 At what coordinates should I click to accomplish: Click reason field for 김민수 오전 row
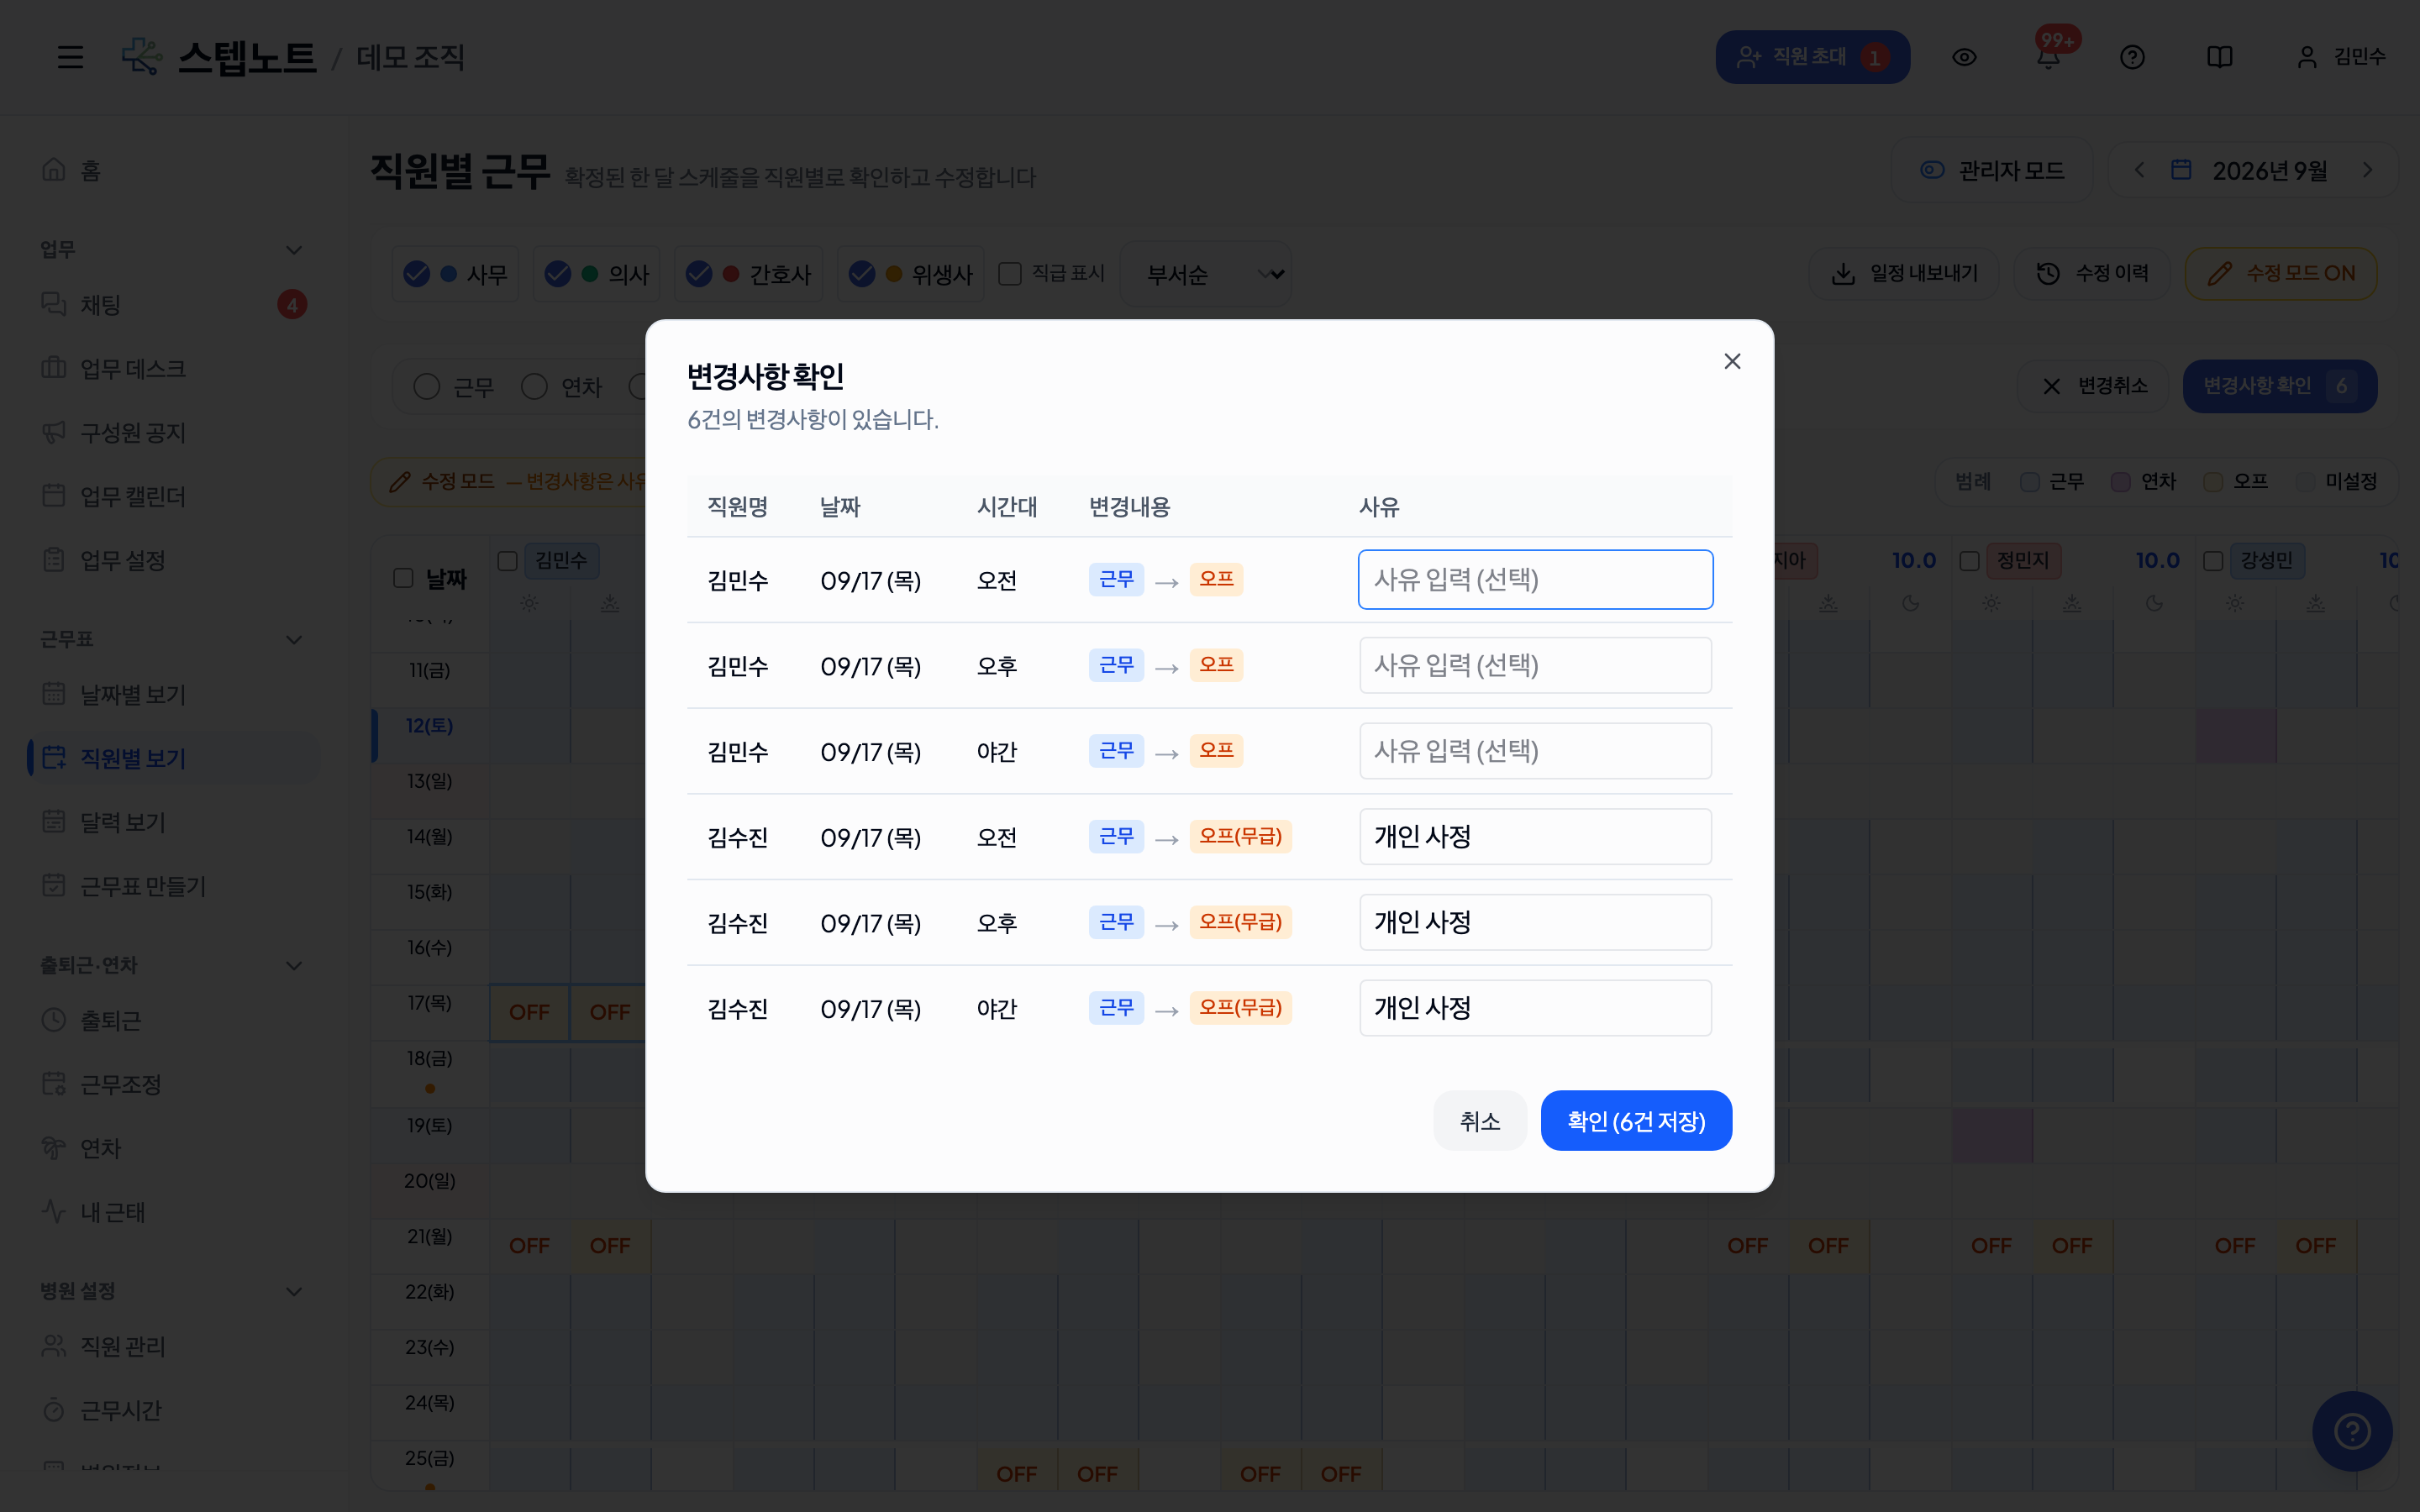(x=1535, y=579)
